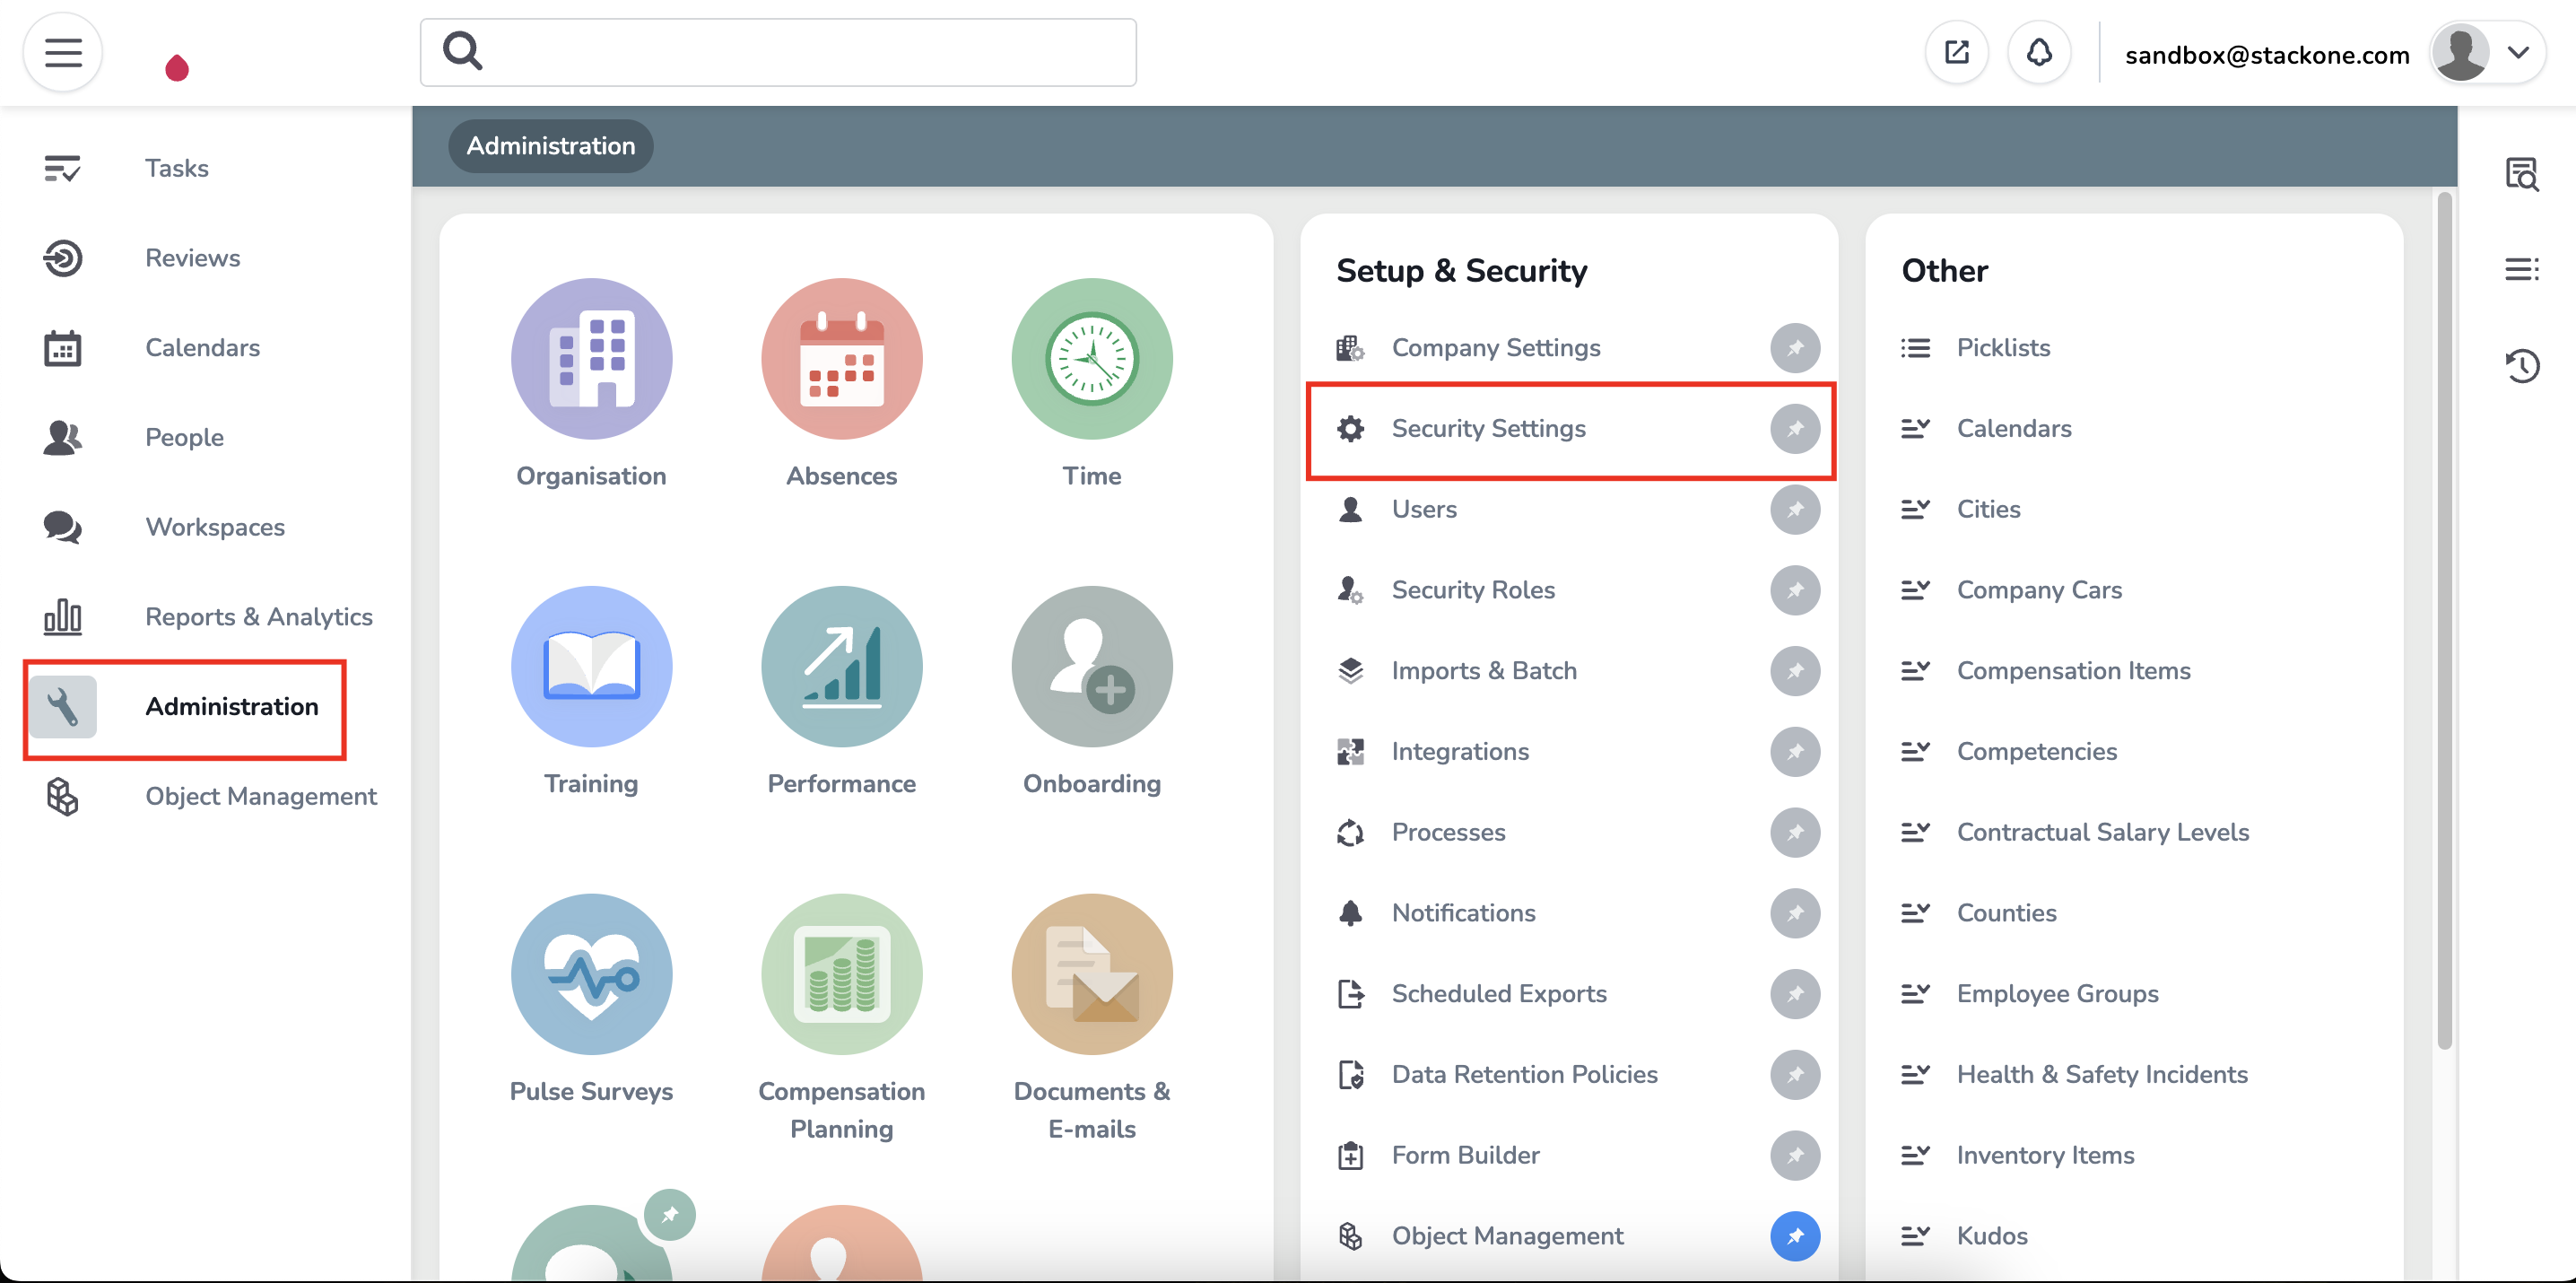Screen dimensions: 2576x1283
Task: Click the notifications bell icon
Action: point(2039,53)
